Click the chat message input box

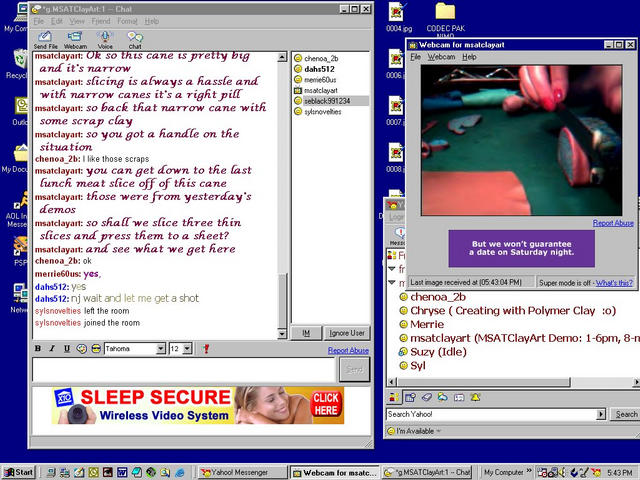pyautogui.click(x=184, y=370)
